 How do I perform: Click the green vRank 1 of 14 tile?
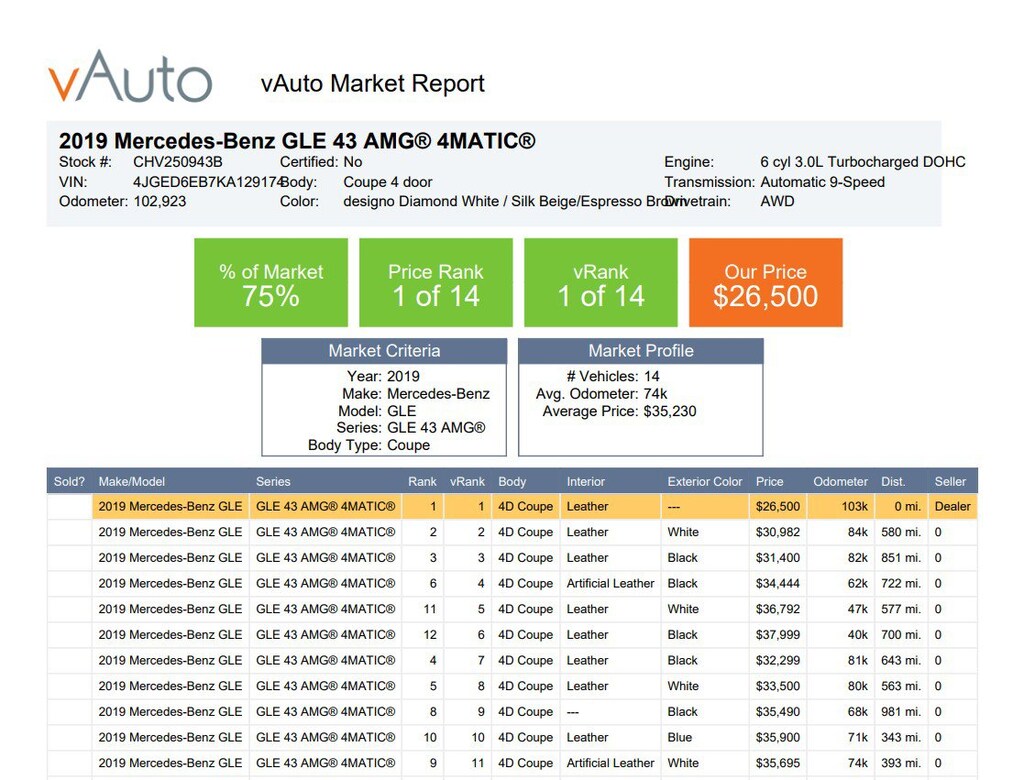600,283
